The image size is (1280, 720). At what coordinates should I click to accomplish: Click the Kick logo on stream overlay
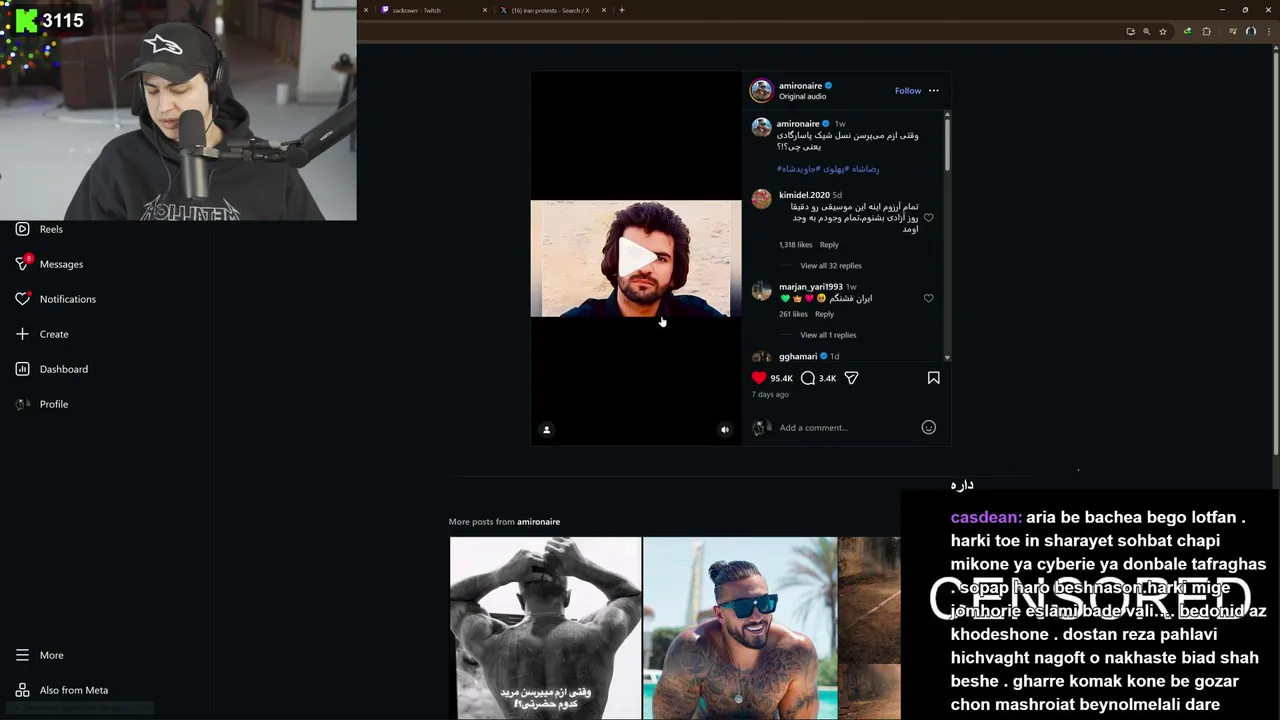pyautogui.click(x=26, y=20)
